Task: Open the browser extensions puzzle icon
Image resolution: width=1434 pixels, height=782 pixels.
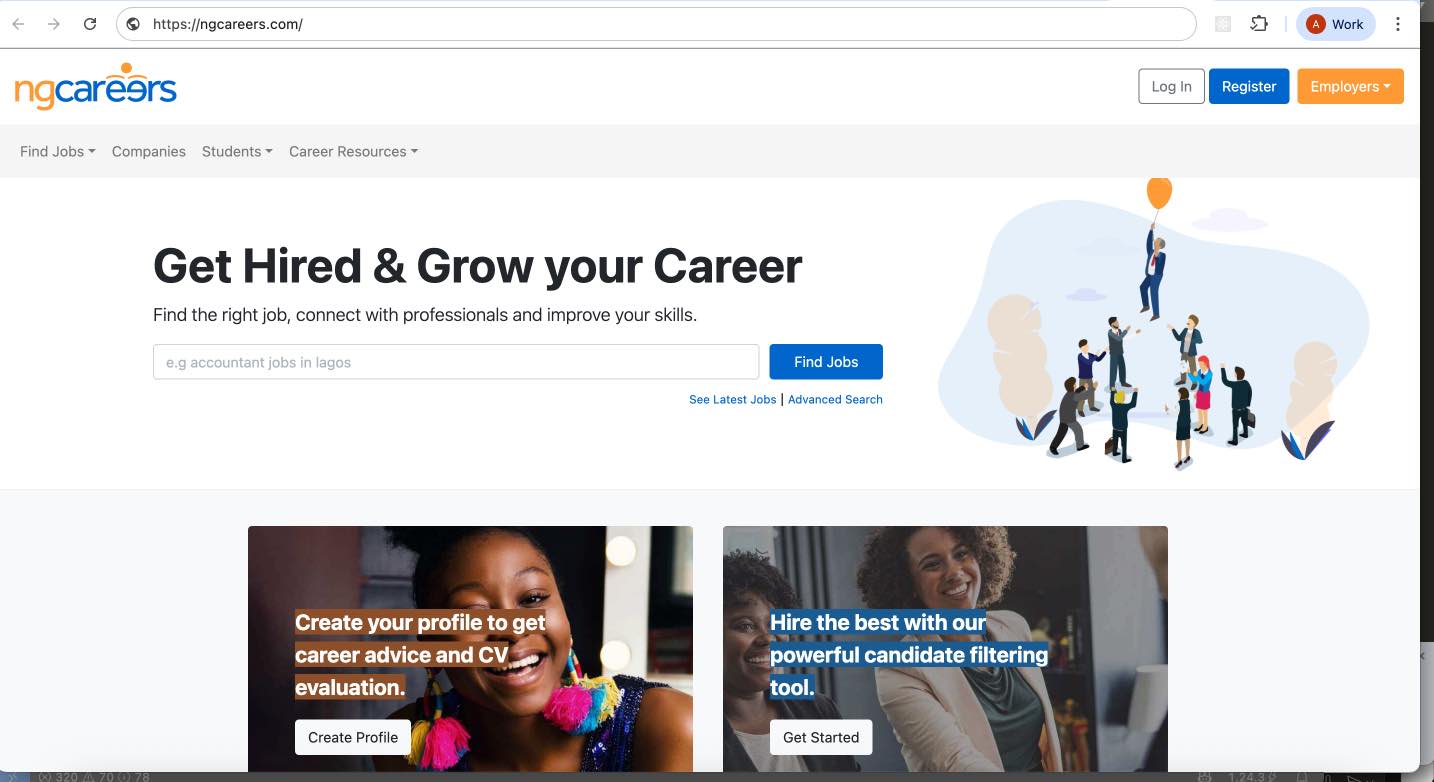Action: (1259, 24)
